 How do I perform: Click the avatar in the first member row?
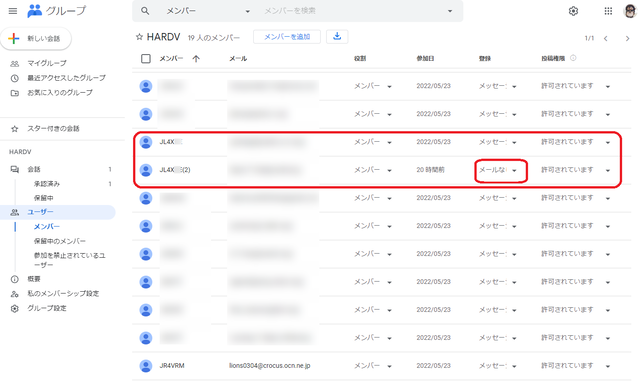tap(146, 86)
